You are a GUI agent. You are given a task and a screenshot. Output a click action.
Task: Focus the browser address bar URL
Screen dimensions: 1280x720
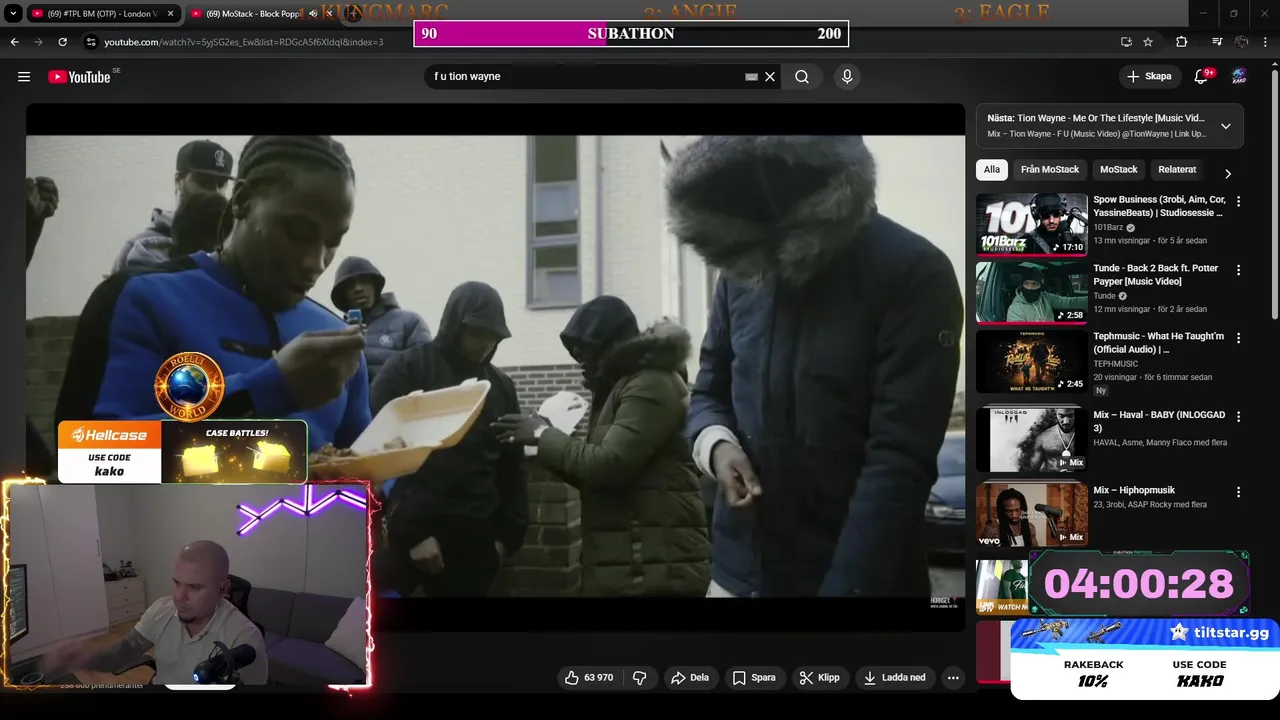pyautogui.click(x=244, y=42)
